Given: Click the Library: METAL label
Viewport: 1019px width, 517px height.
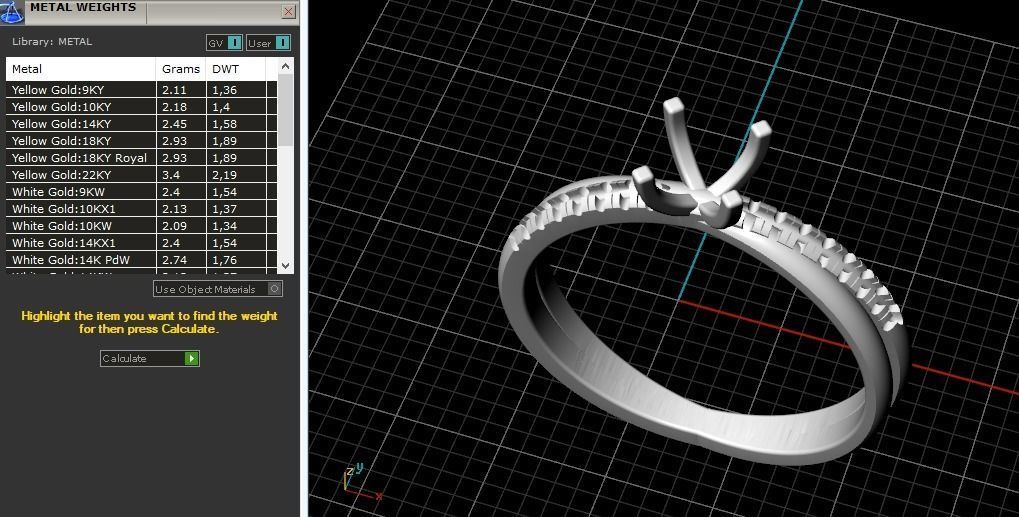Looking at the screenshot, I should coord(52,42).
